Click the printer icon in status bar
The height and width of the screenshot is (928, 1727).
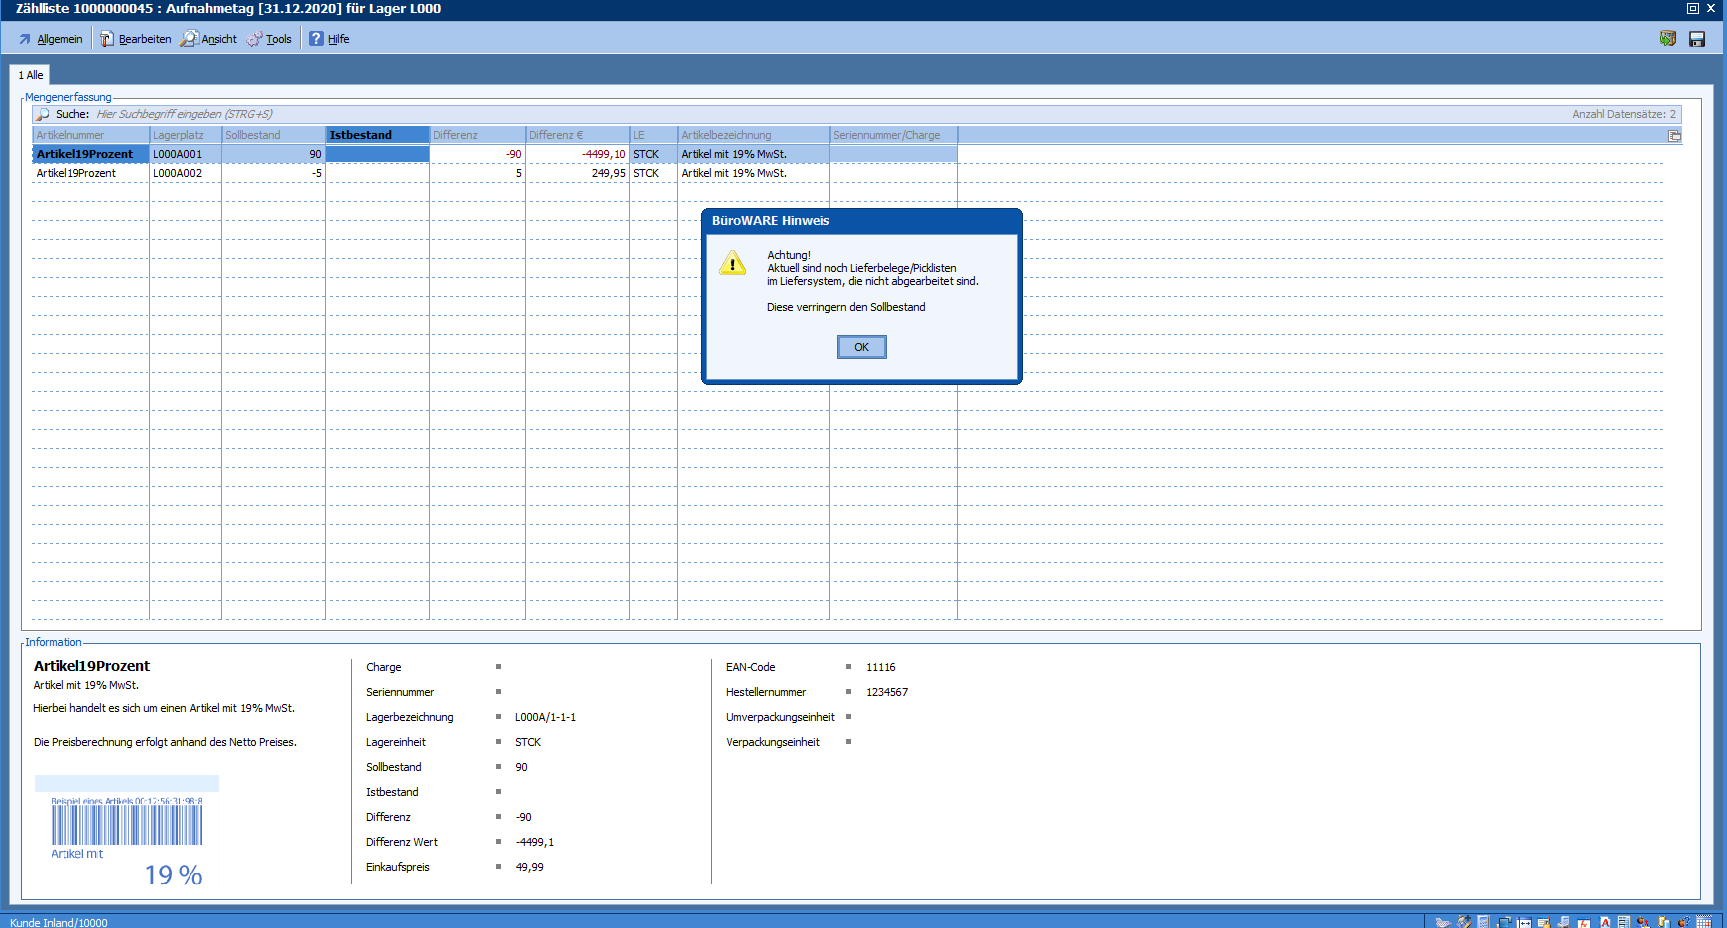[1563, 922]
